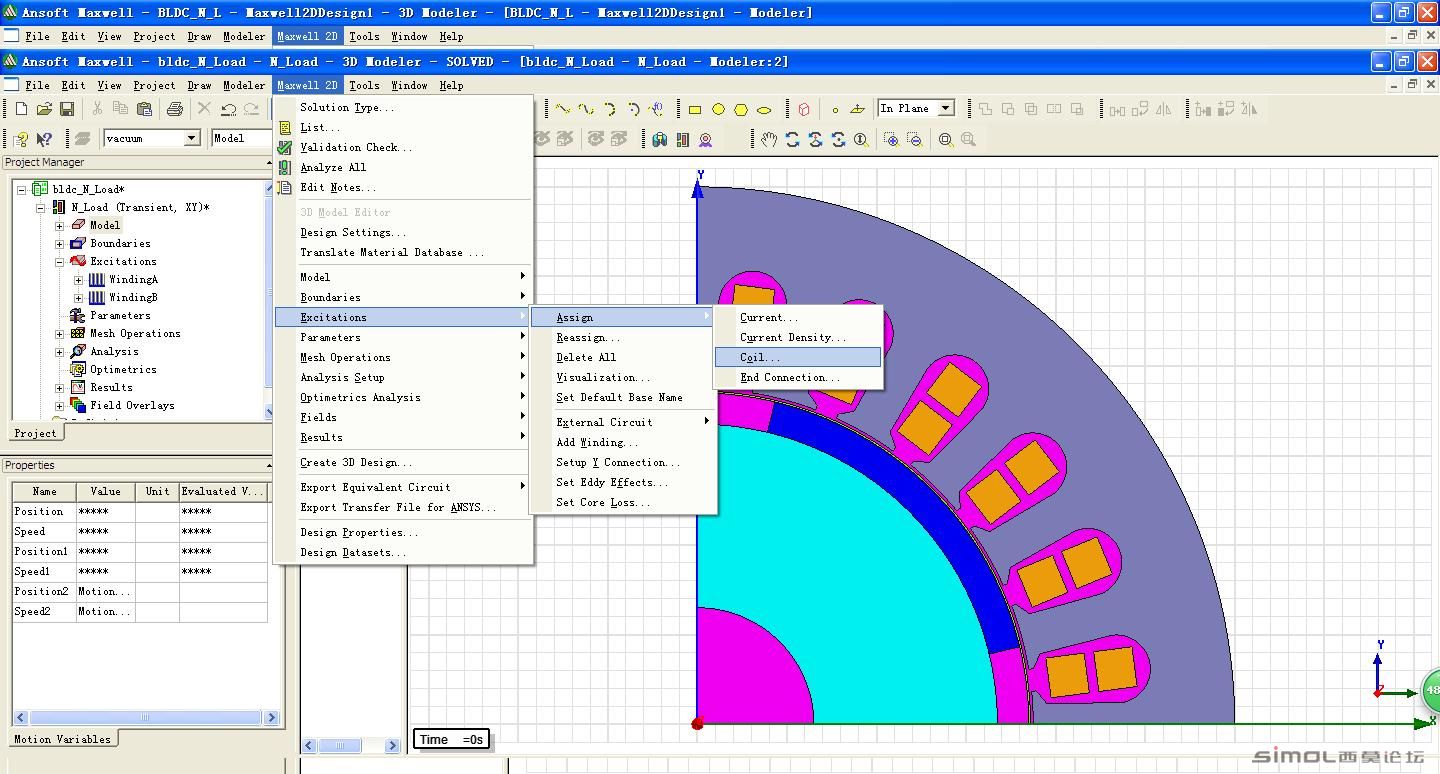Image resolution: width=1440 pixels, height=774 pixels.
Task: Open Set Core Loss... menu entry
Action: pyautogui.click(x=623, y=502)
